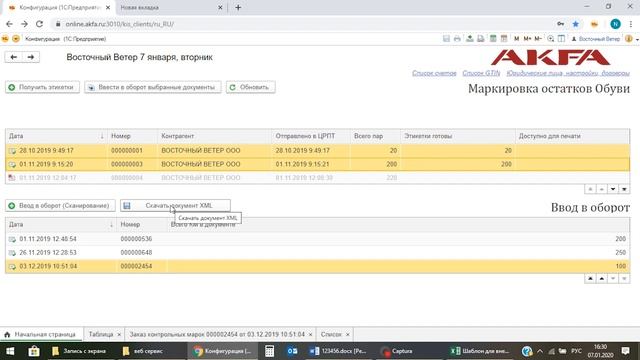Click the 1C forward arrow navigation button
Viewport: 640px width, 360px height.
tap(31, 57)
